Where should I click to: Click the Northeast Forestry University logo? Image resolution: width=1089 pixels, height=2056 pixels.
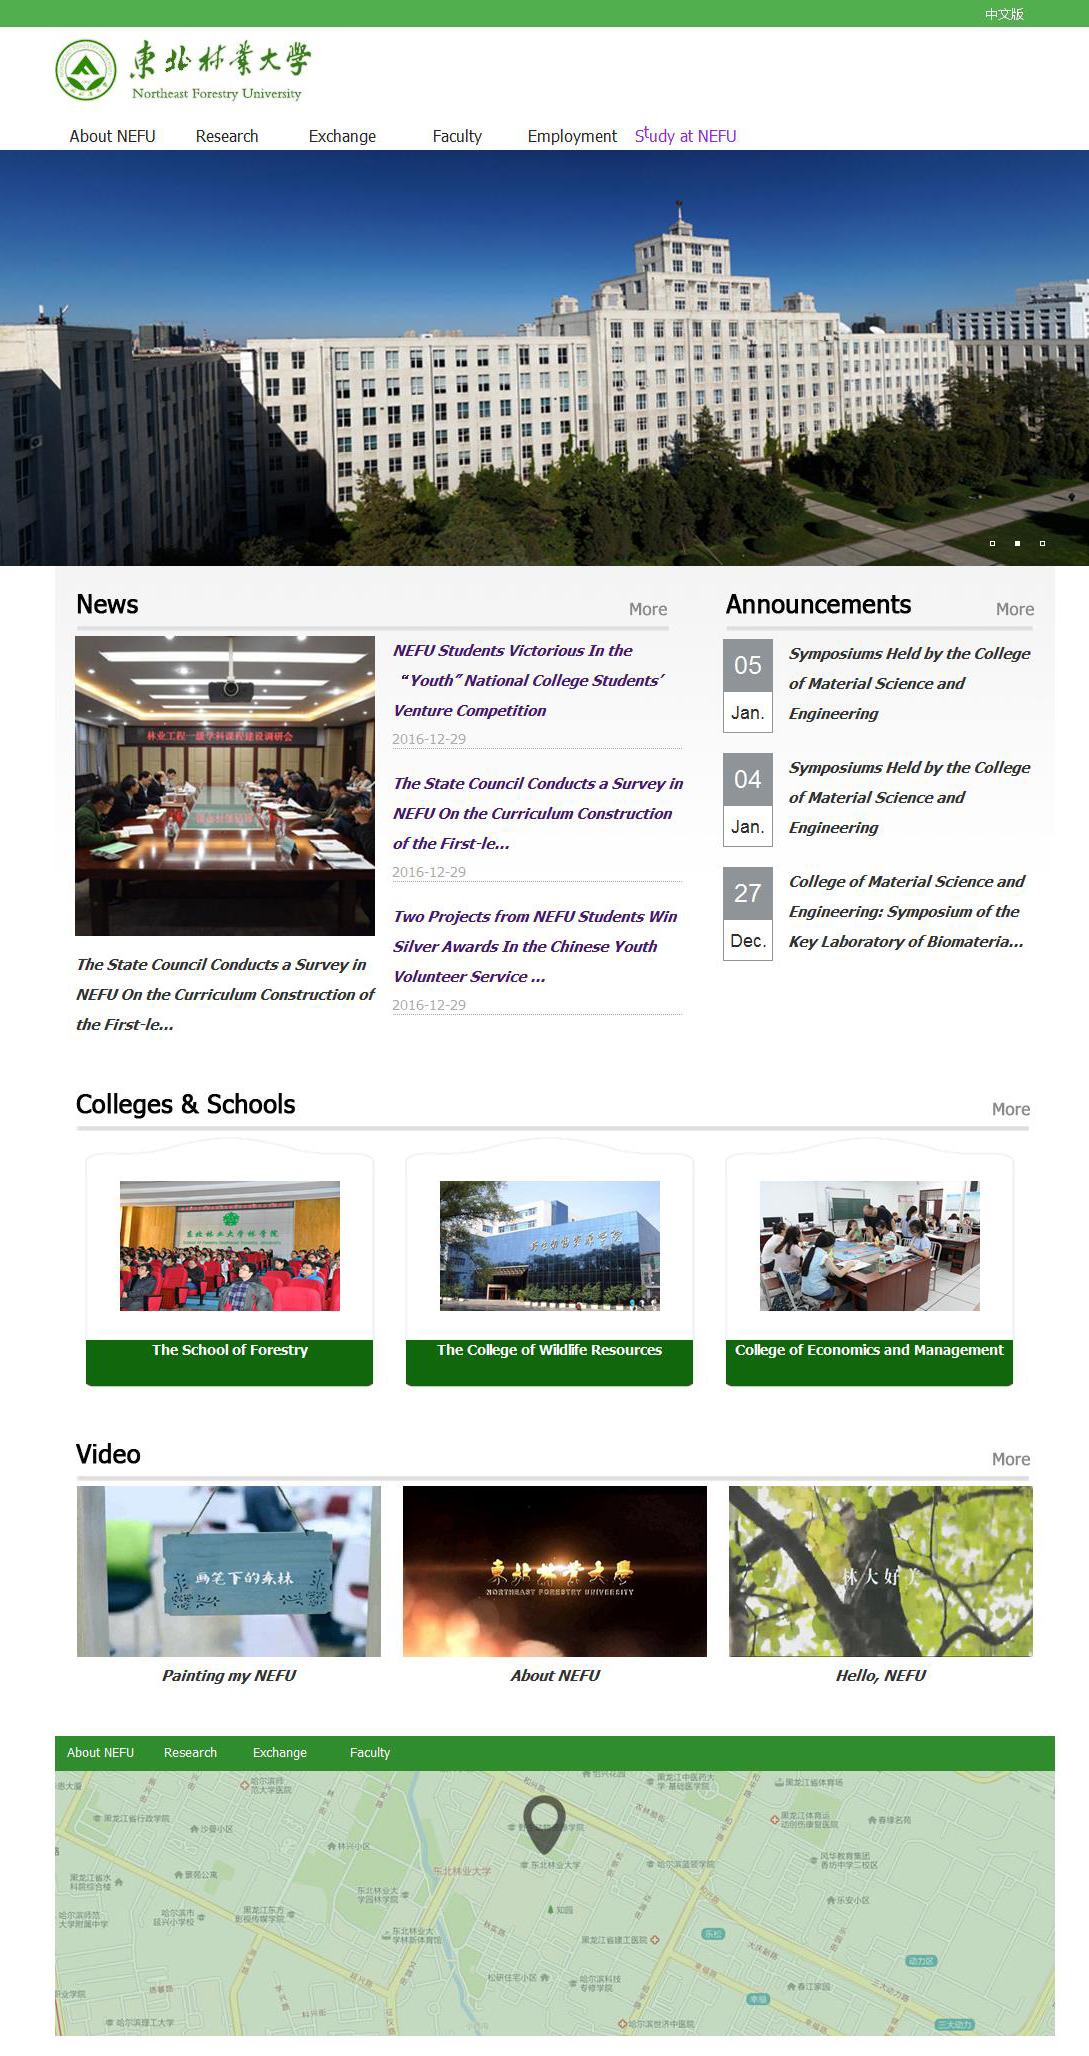183,70
